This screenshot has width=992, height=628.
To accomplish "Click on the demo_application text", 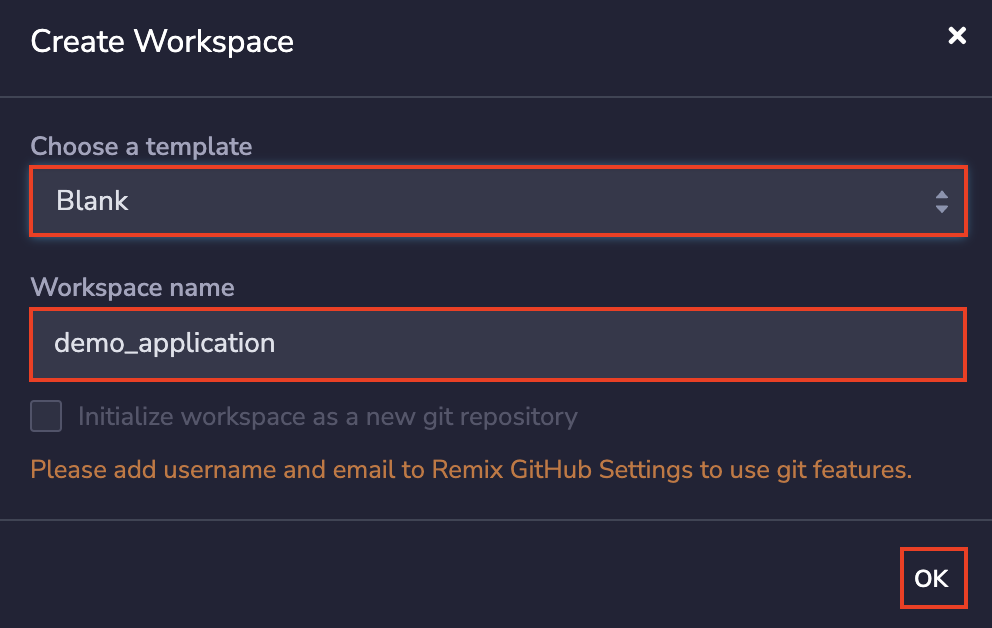I will (164, 344).
